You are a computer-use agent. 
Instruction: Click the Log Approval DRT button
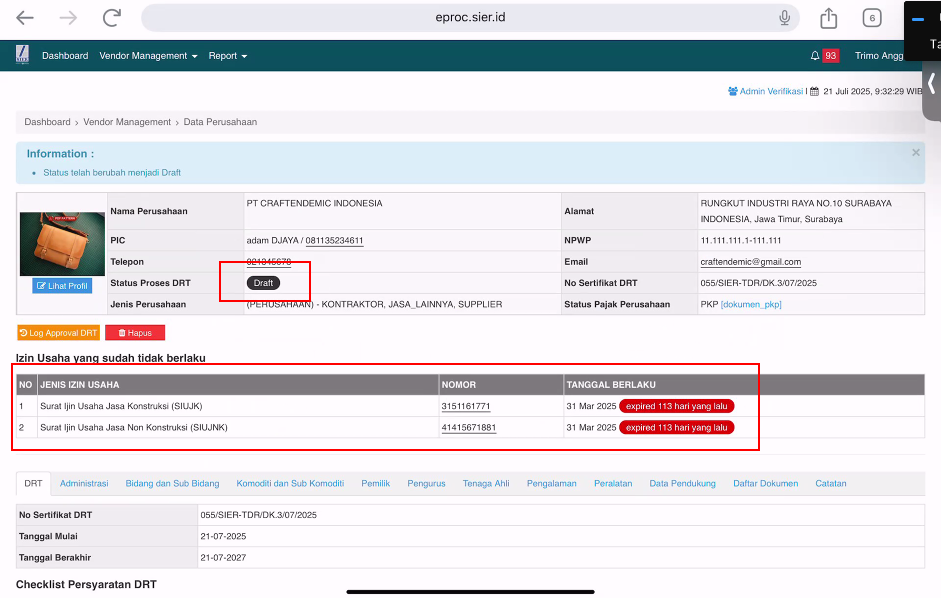tap(58, 332)
